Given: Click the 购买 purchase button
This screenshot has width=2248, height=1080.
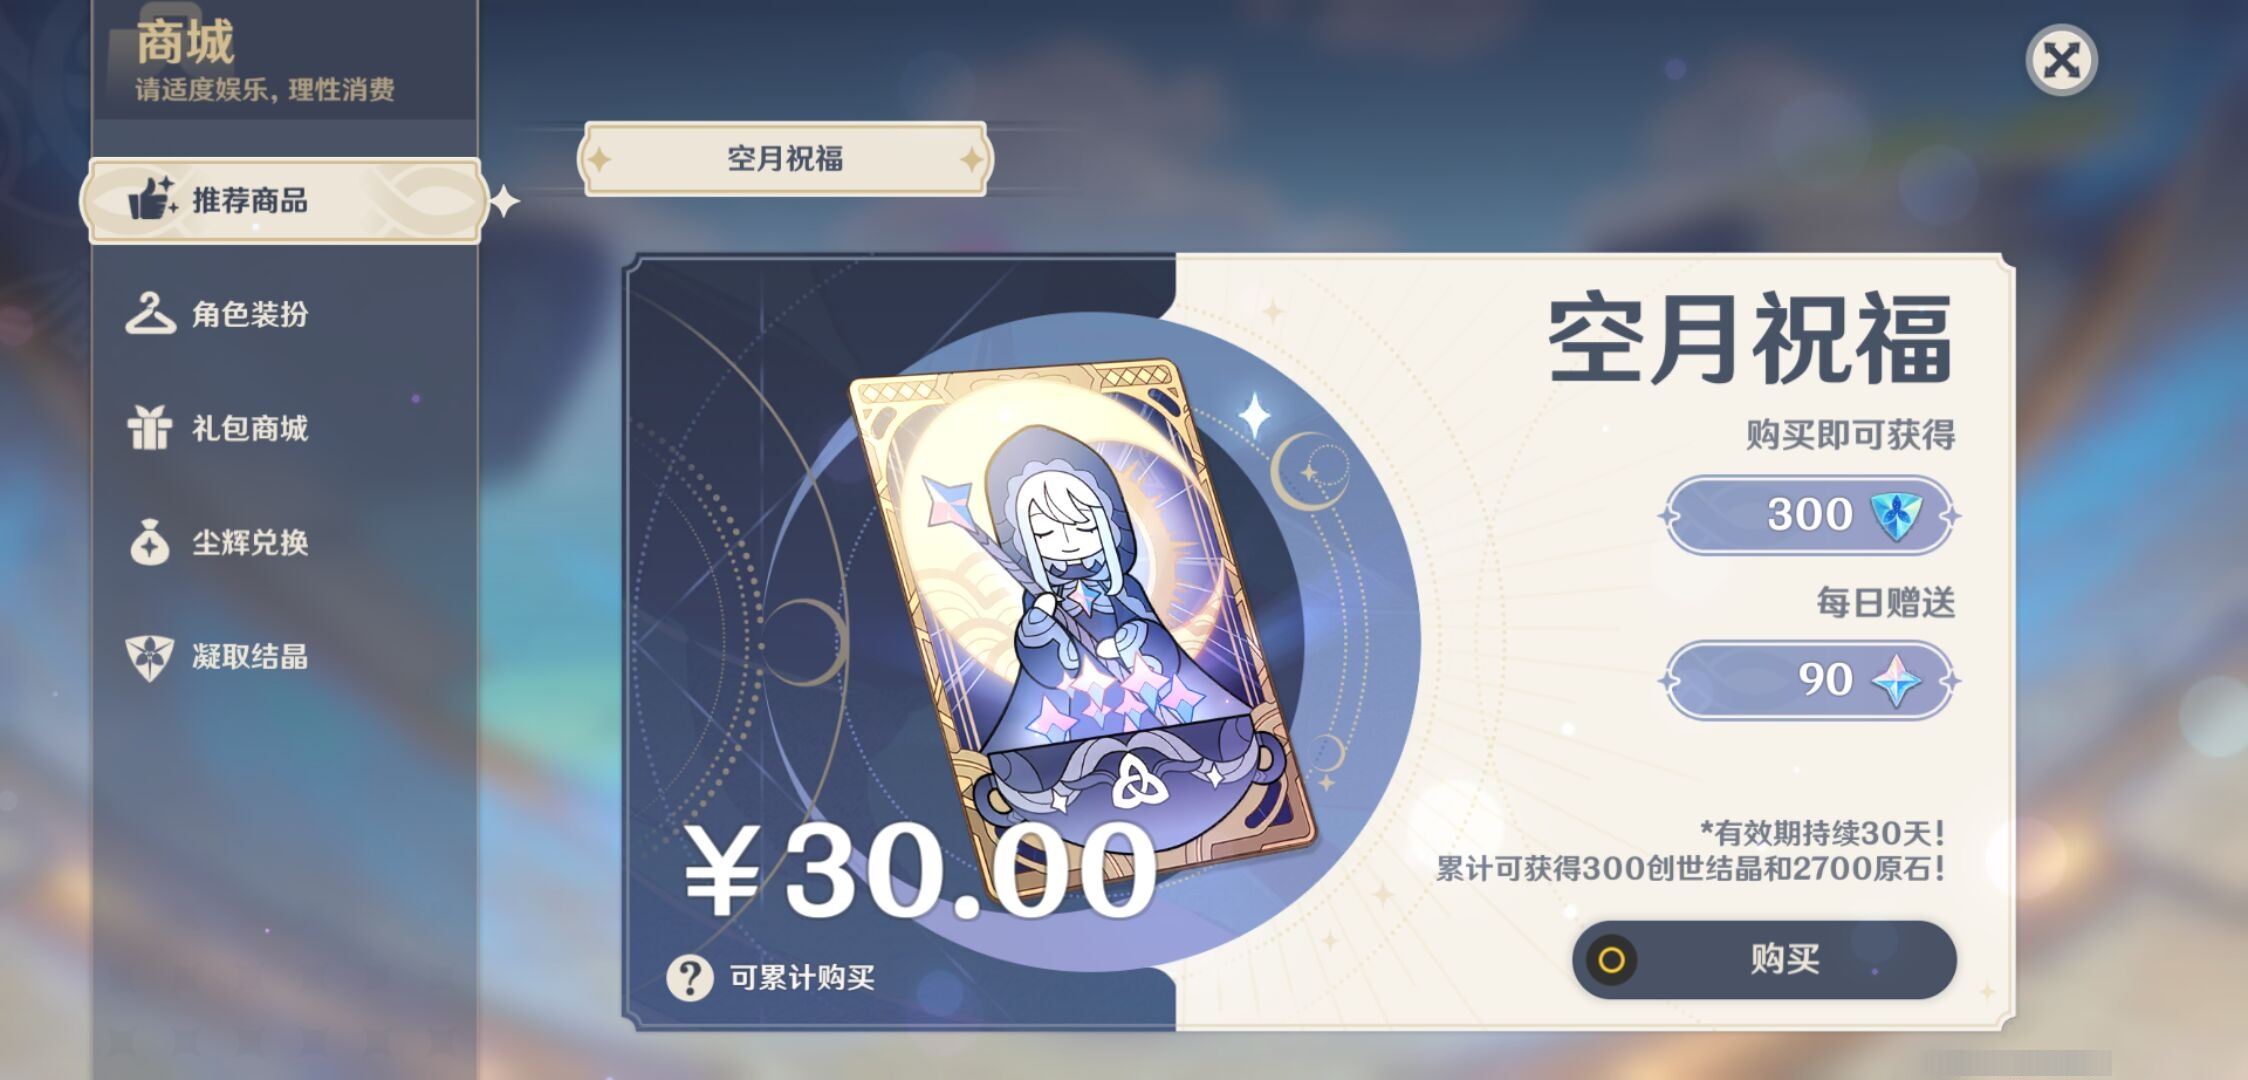Looking at the screenshot, I should pos(1764,960).
